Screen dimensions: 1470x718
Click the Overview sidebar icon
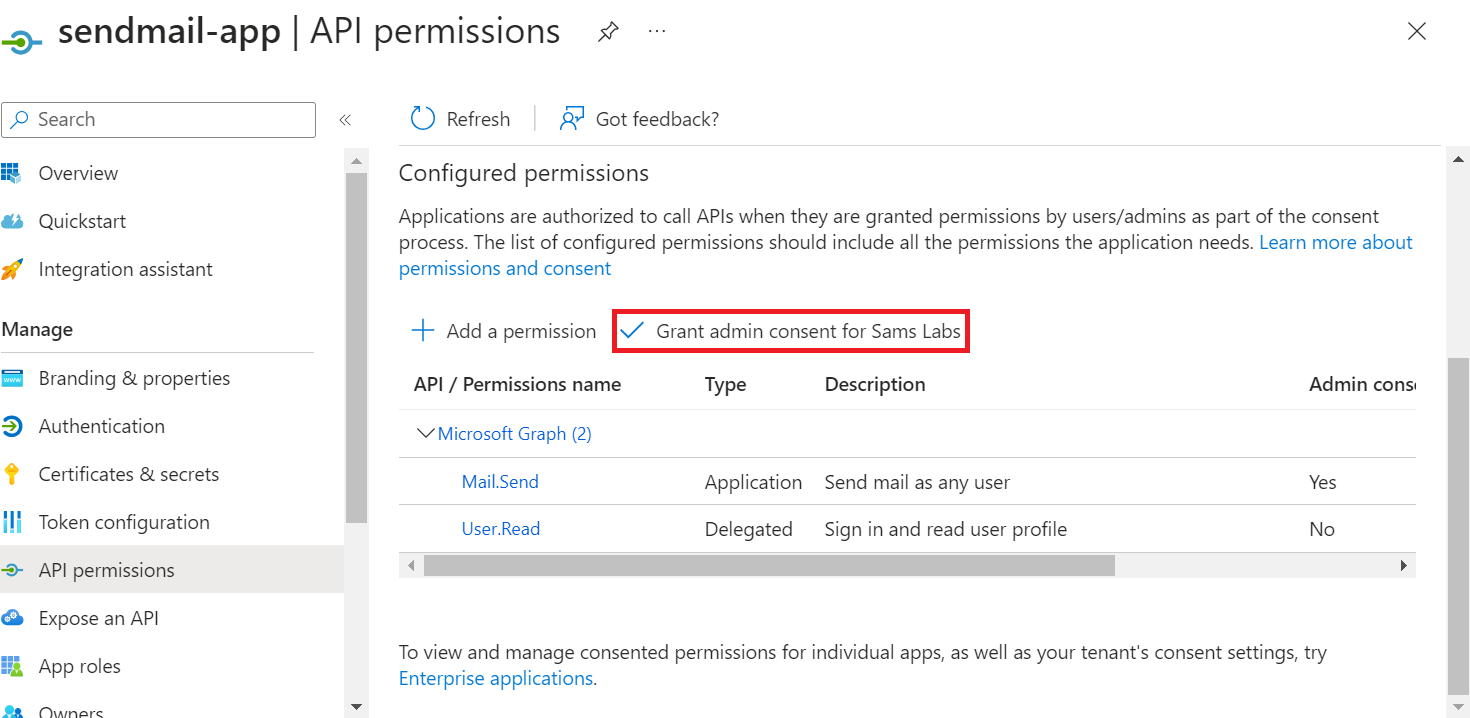12,173
